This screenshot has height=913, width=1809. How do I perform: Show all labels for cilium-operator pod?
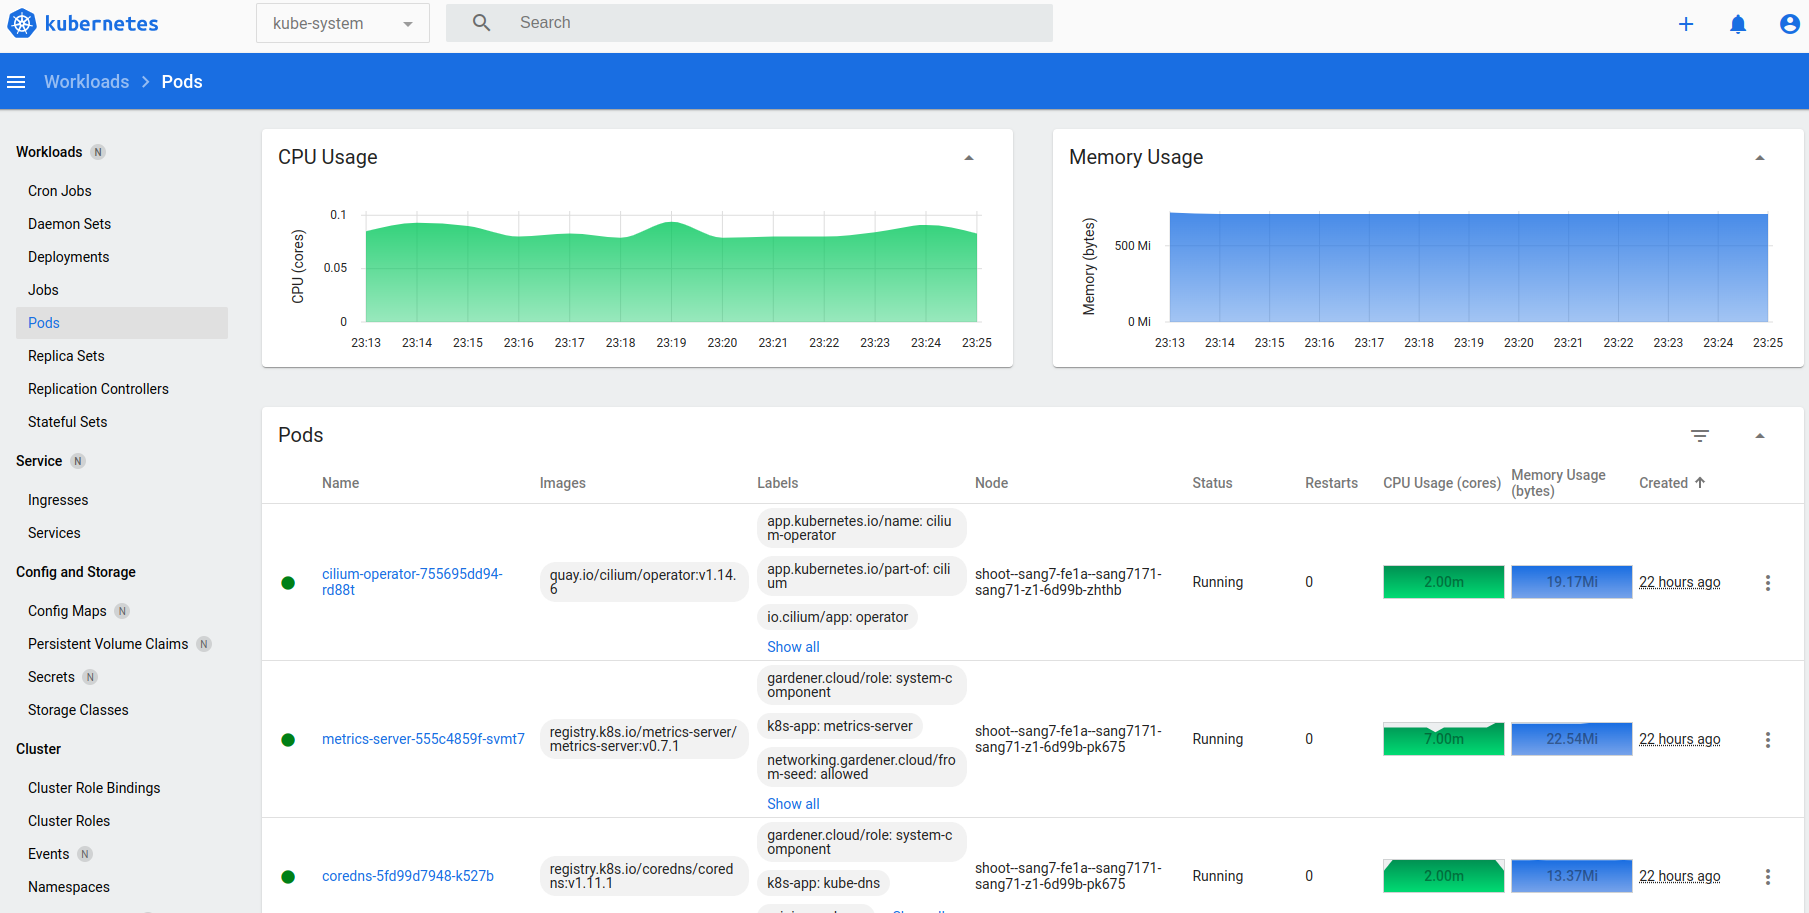click(793, 647)
